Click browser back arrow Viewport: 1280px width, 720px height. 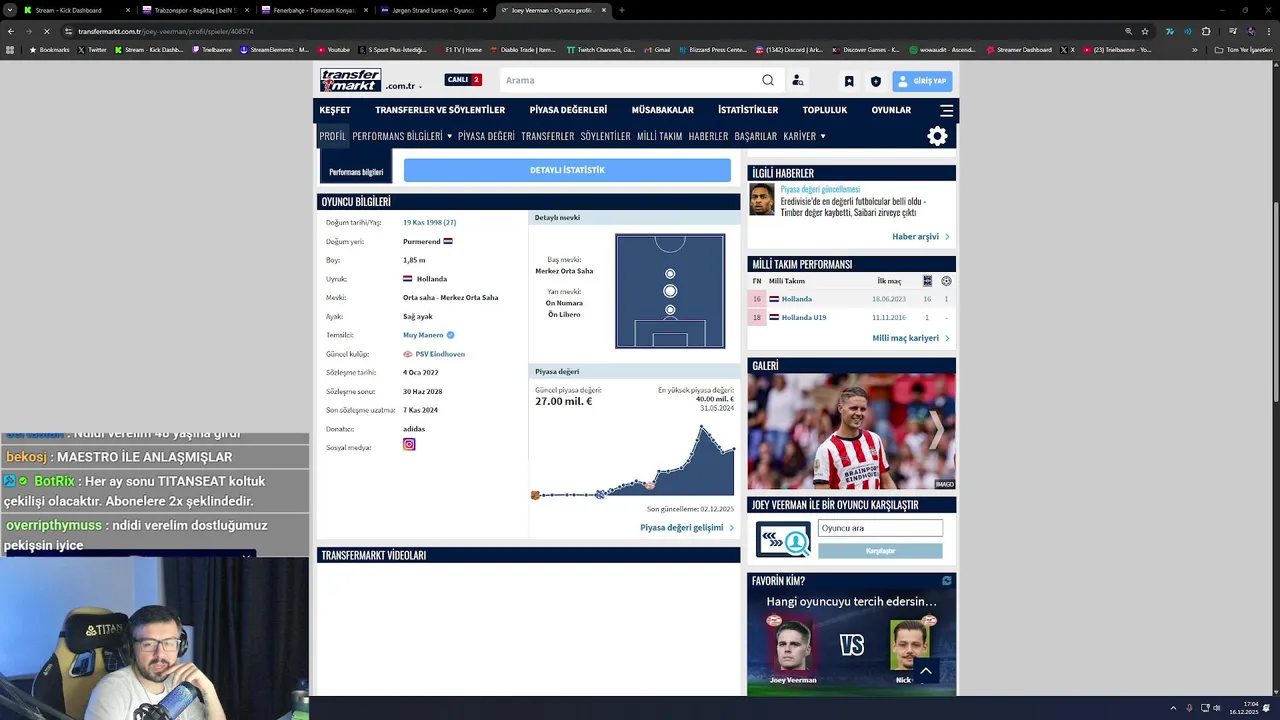pyautogui.click(x=11, y=31)
